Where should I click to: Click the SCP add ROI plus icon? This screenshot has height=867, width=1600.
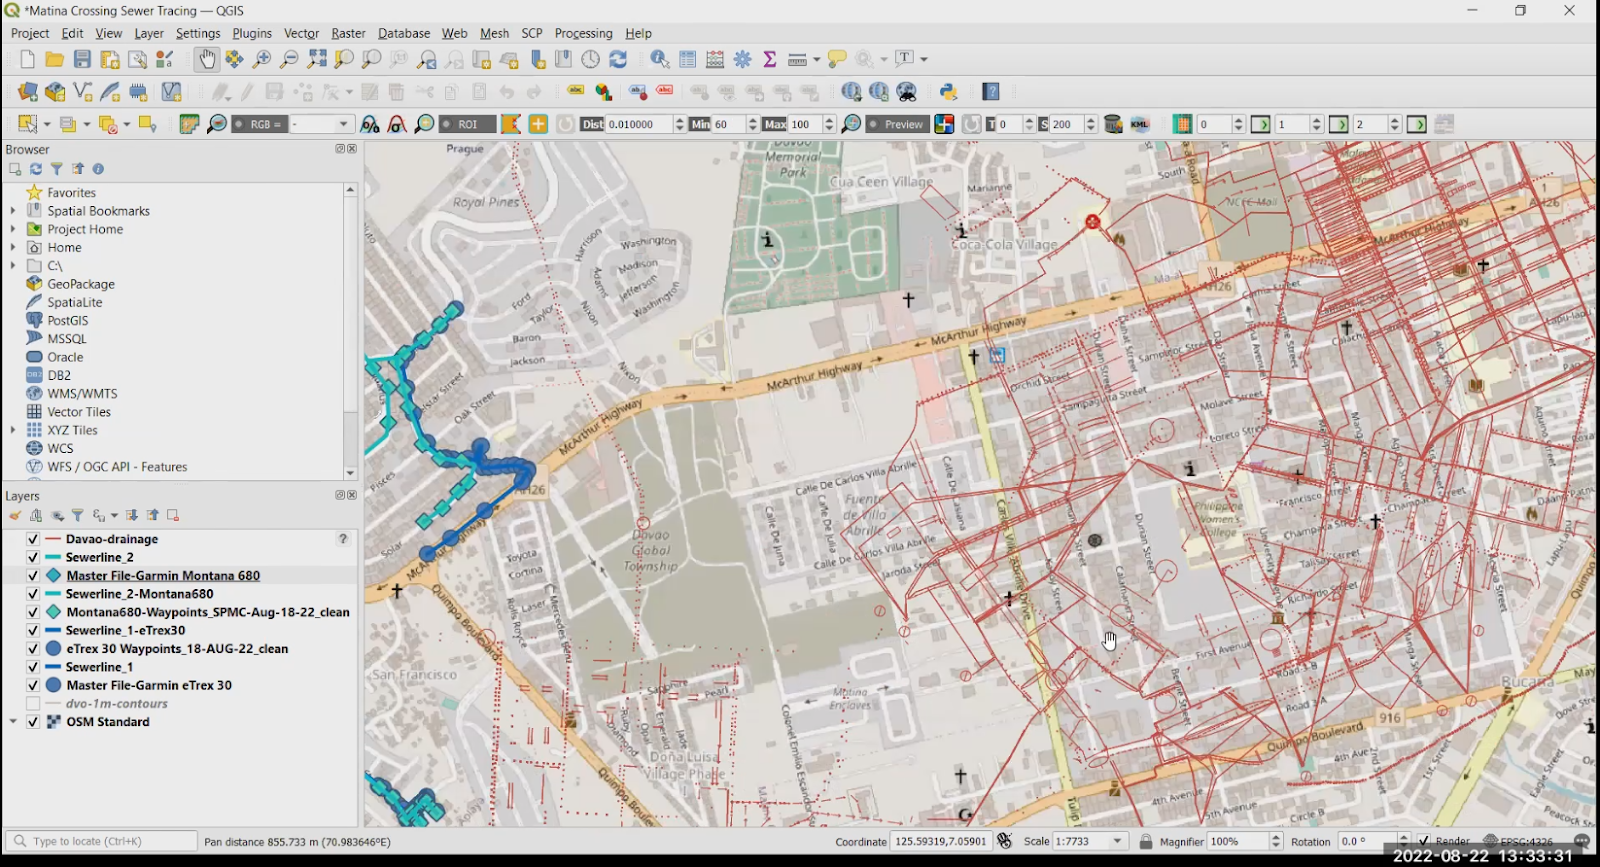(x=538, y=124)
